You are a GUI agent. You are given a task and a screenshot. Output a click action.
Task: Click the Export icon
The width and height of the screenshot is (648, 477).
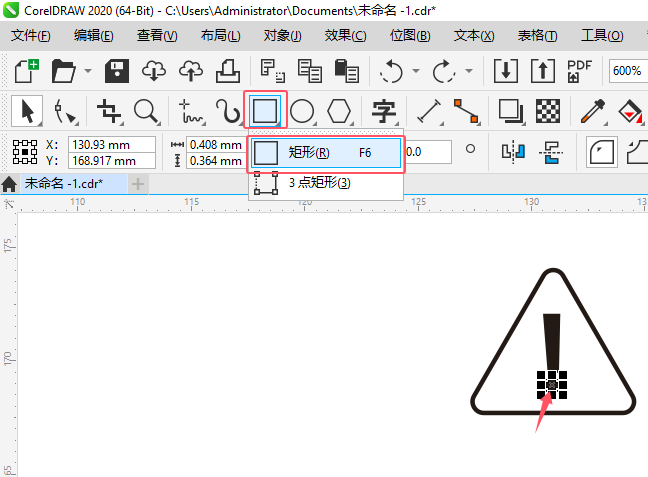coord(543,71)
